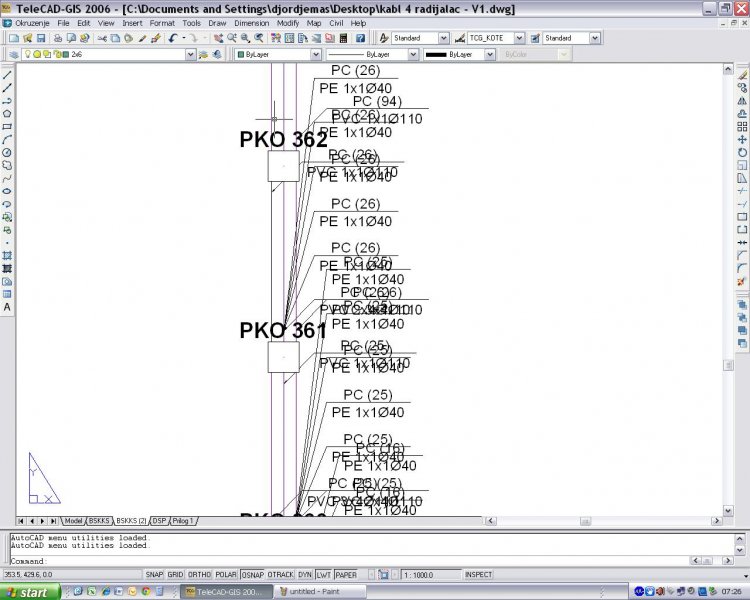This screenshot has height=600, width=750.
Task: Pick the Rectangle drawing tool
Action: pyautogui.click(x=7, y=127)
